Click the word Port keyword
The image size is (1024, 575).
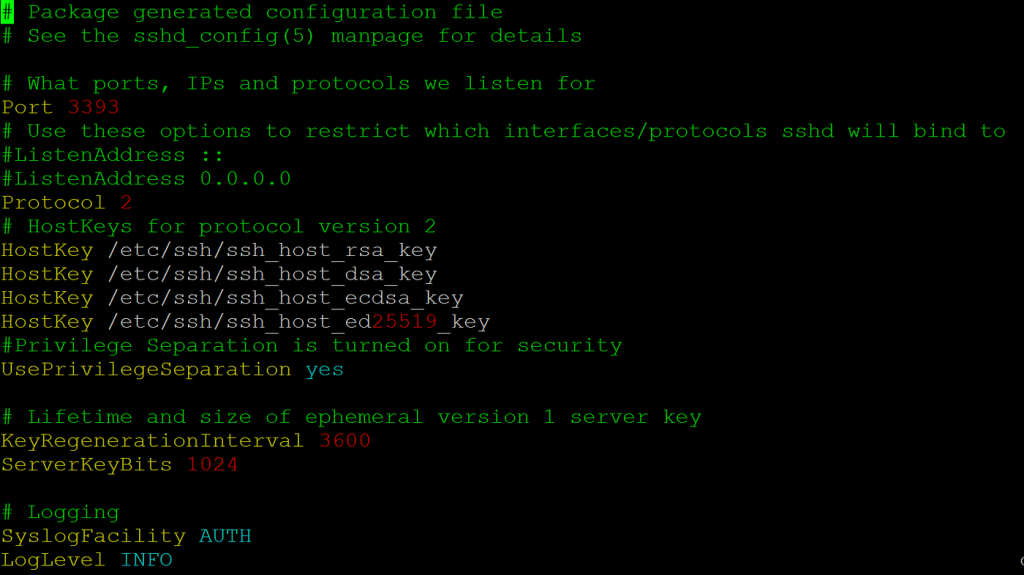[27, 107]
